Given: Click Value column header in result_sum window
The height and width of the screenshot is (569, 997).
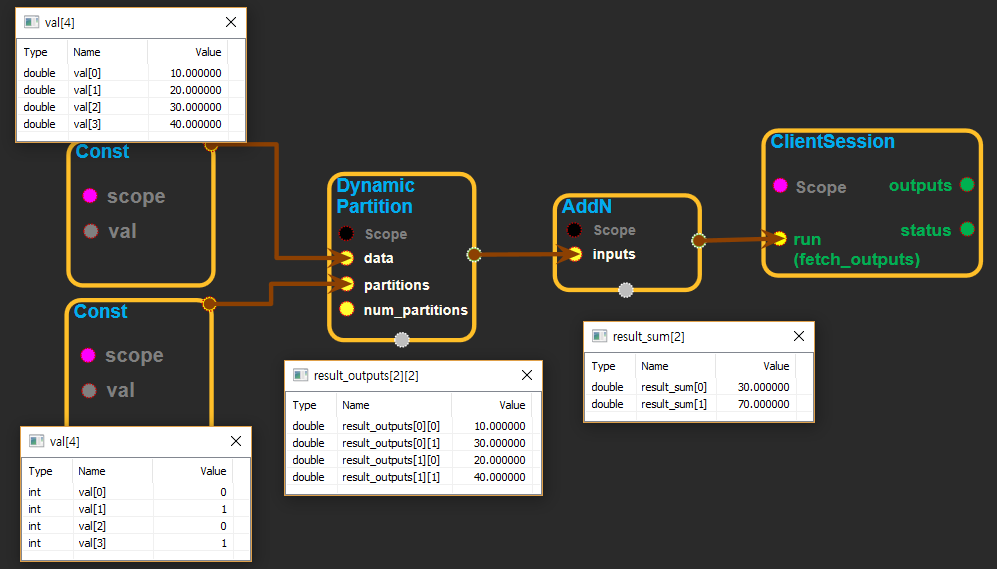Looking at the screenshot, I should coord(776,366).
